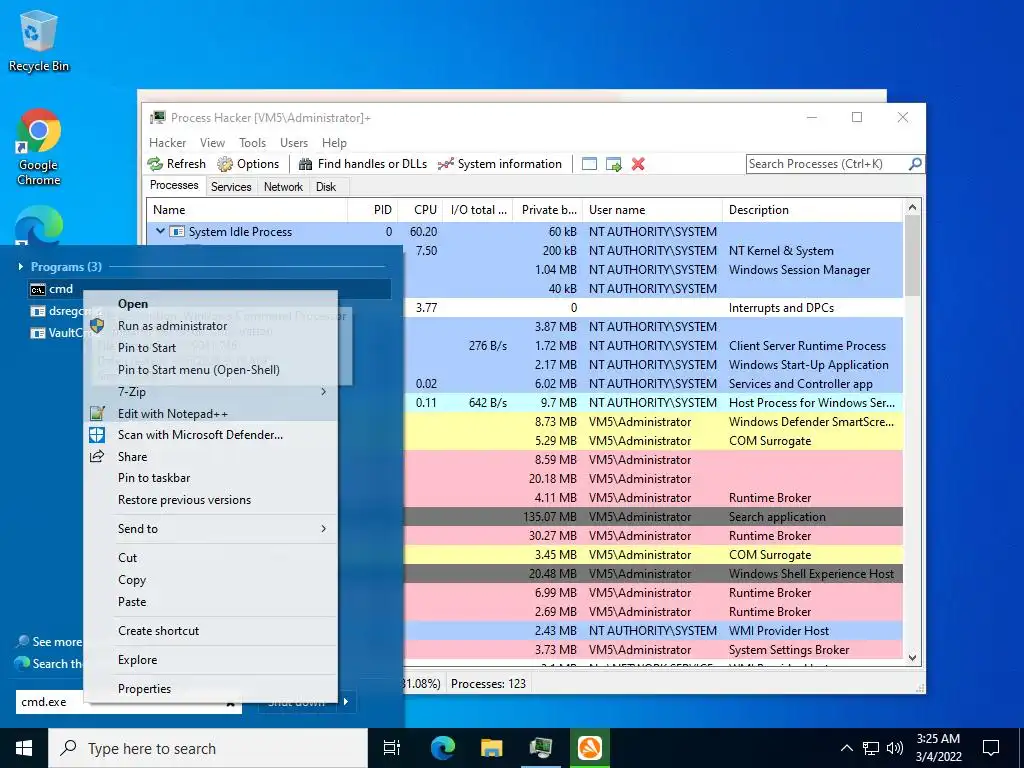1024x768 pixels.
Task: Open Recycle Bin desktop icon
Action: [x=39, y=40]
